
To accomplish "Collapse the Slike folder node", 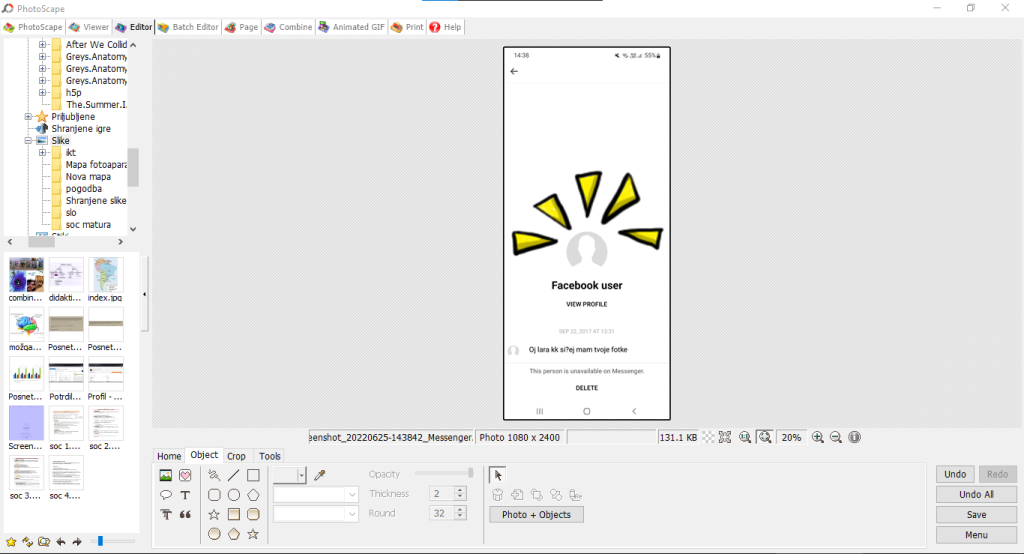I will point(28,140).
